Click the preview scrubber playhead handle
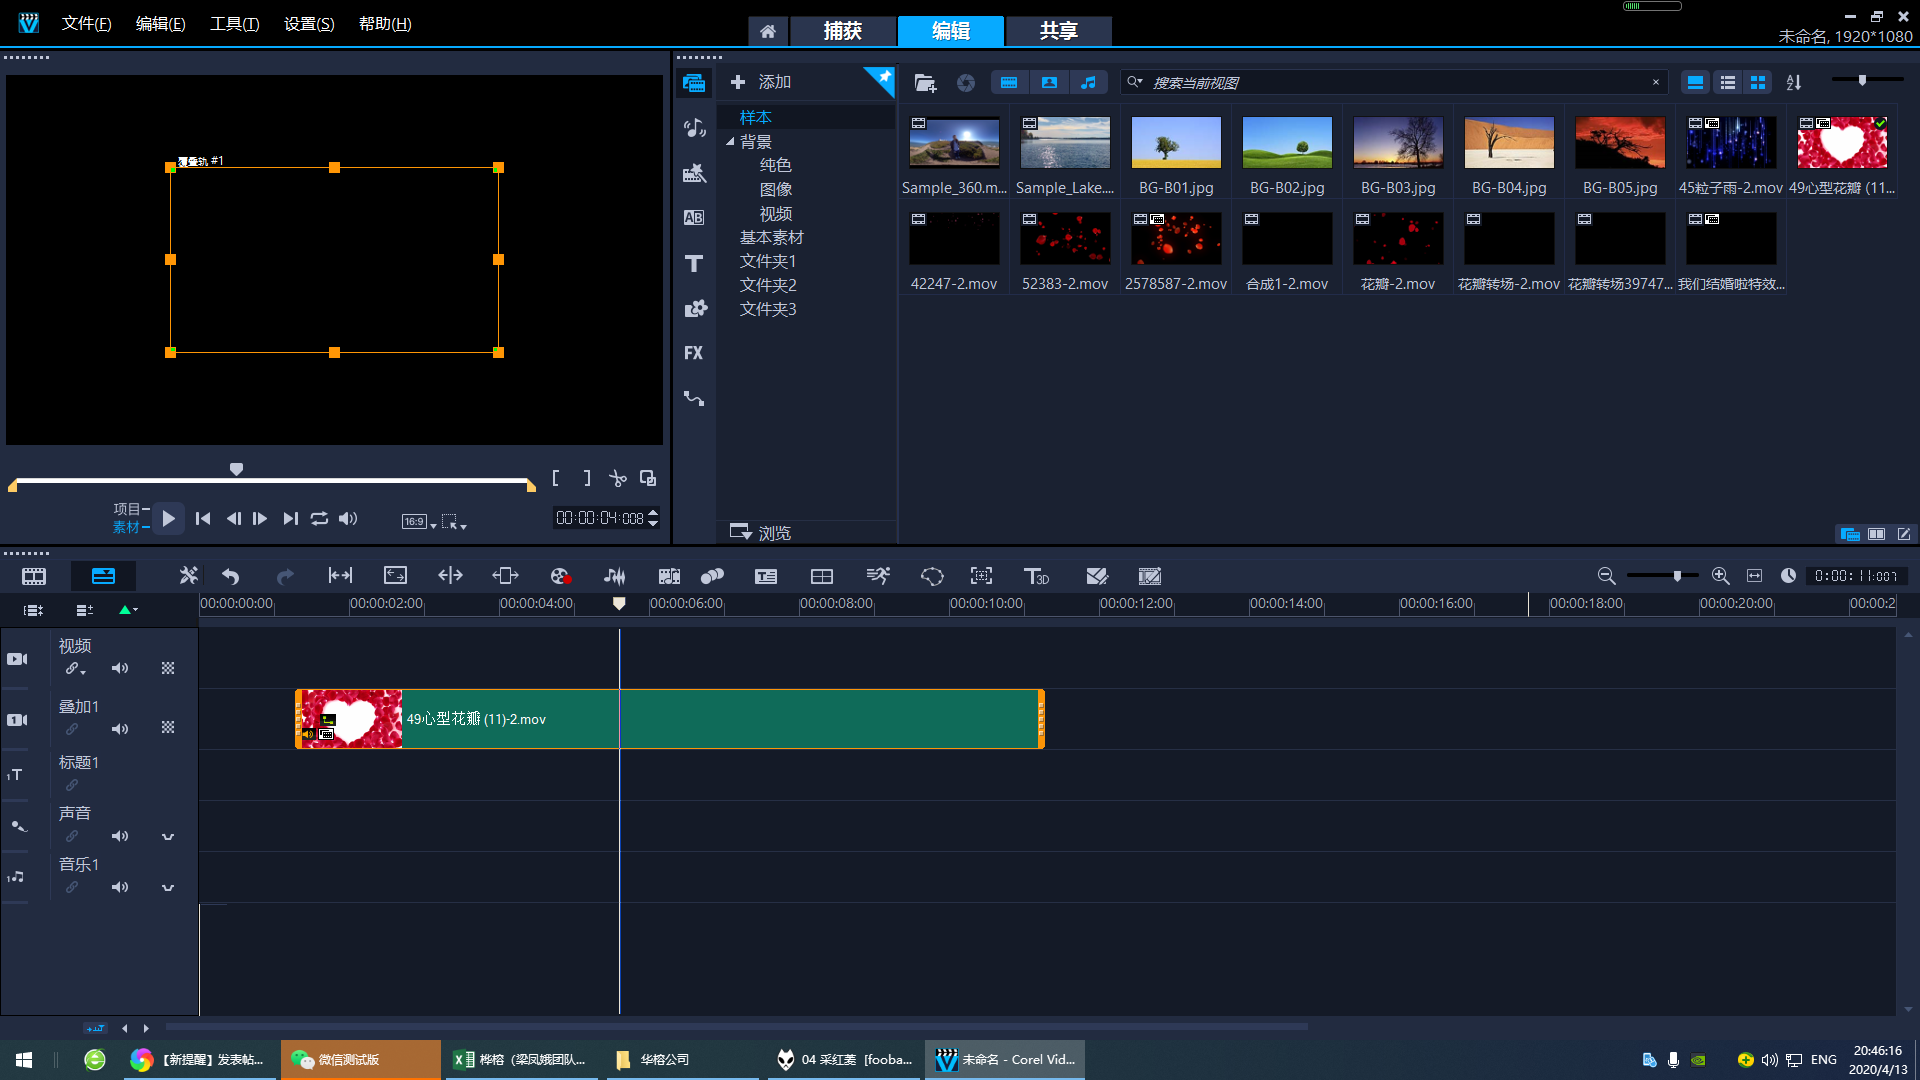1920x1080 pixels. 237,469
